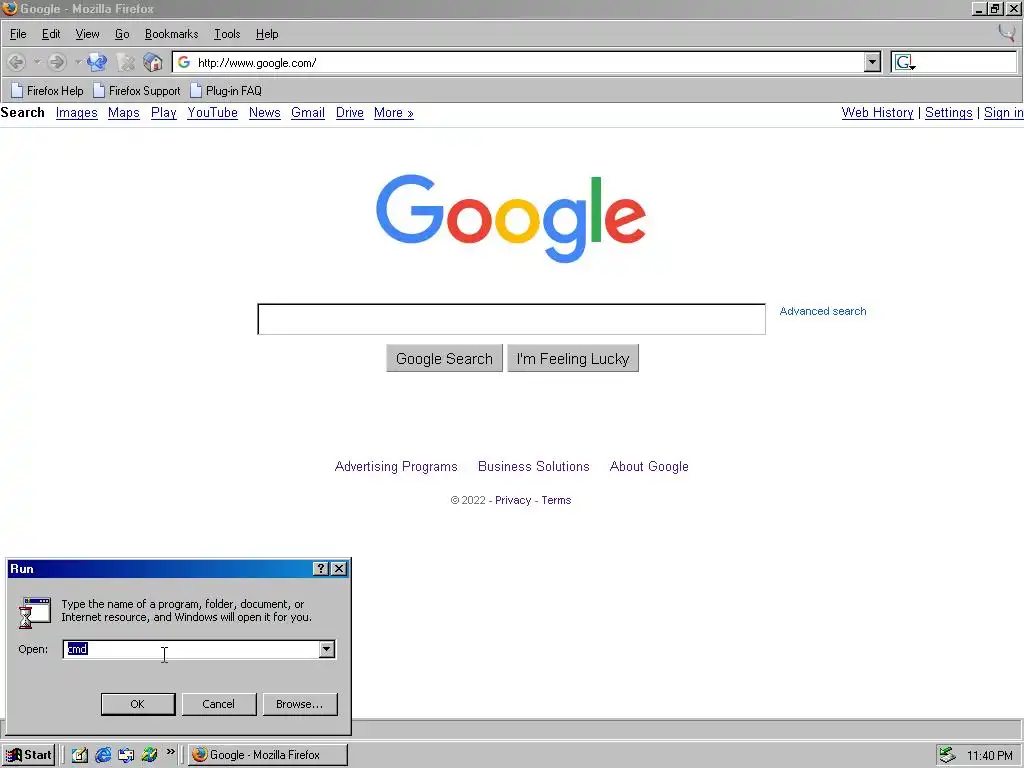
Task: Expand the quick launch overflow chevron
Action: coord(170,752)
